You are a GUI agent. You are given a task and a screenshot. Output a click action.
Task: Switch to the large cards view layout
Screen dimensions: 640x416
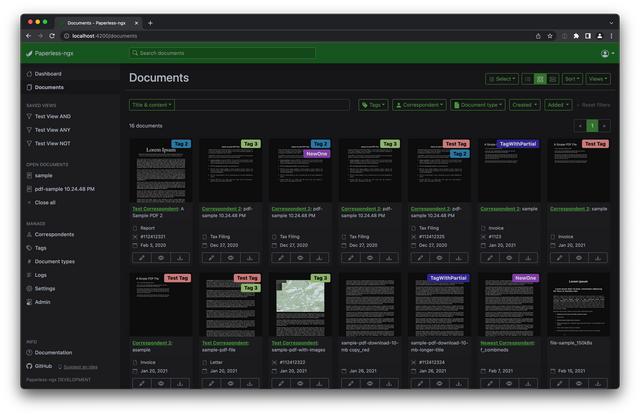tap(553, 79)
